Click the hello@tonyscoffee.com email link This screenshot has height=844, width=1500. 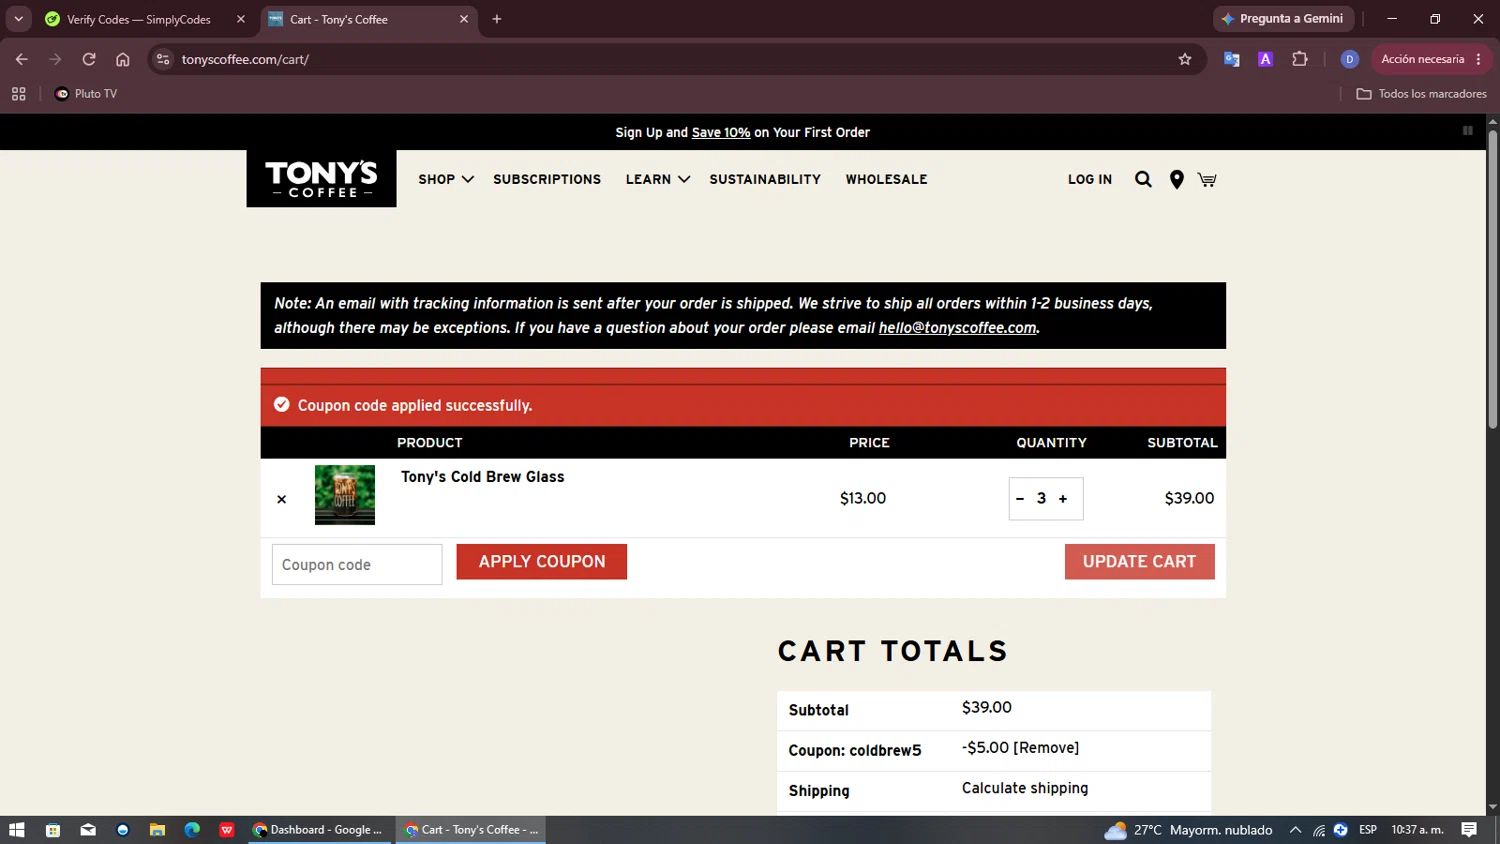pos(957,328)
